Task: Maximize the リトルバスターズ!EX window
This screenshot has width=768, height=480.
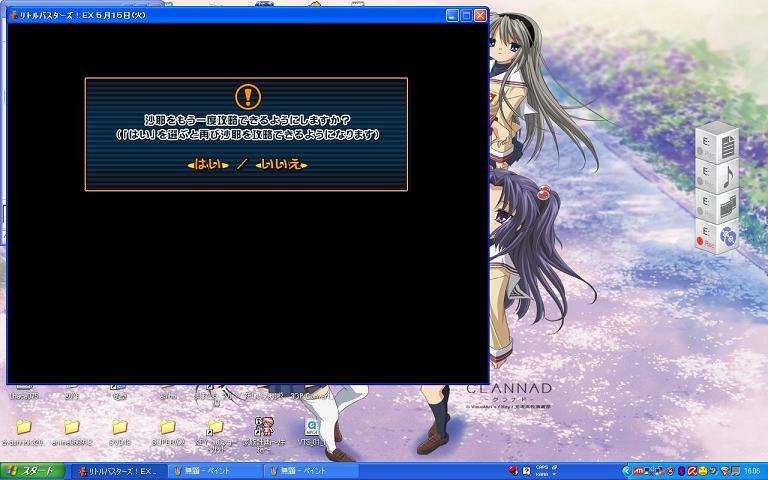Action: pos(466,15)
